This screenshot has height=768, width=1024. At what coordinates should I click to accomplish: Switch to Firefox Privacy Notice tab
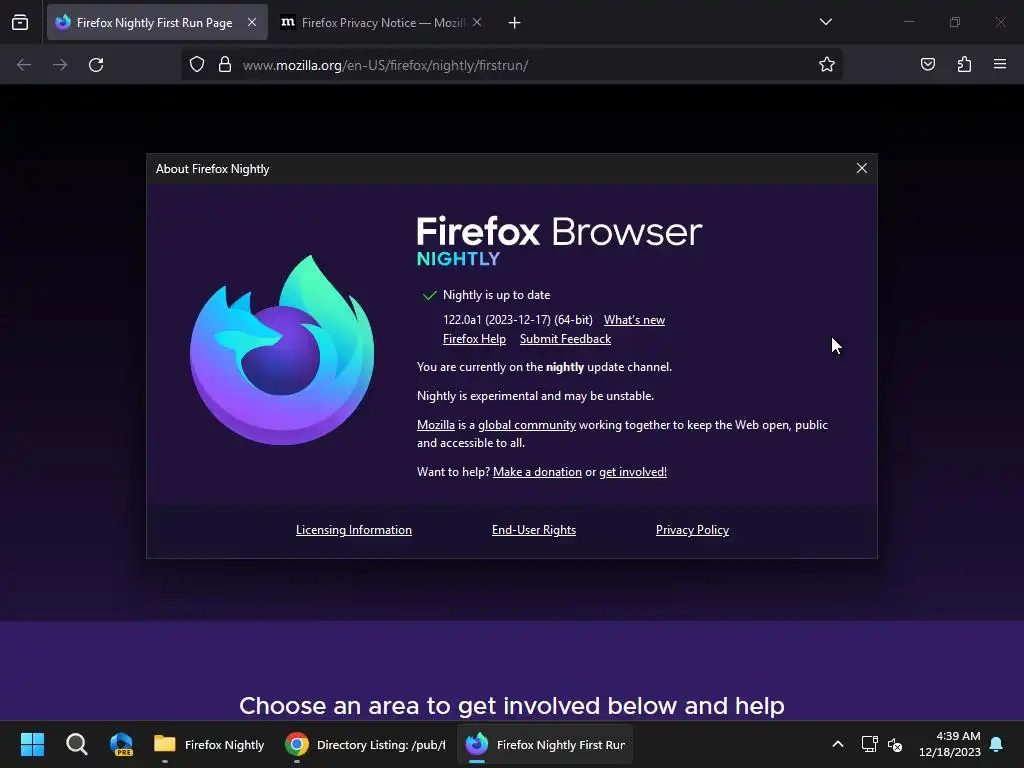click(x=381, y=23)
